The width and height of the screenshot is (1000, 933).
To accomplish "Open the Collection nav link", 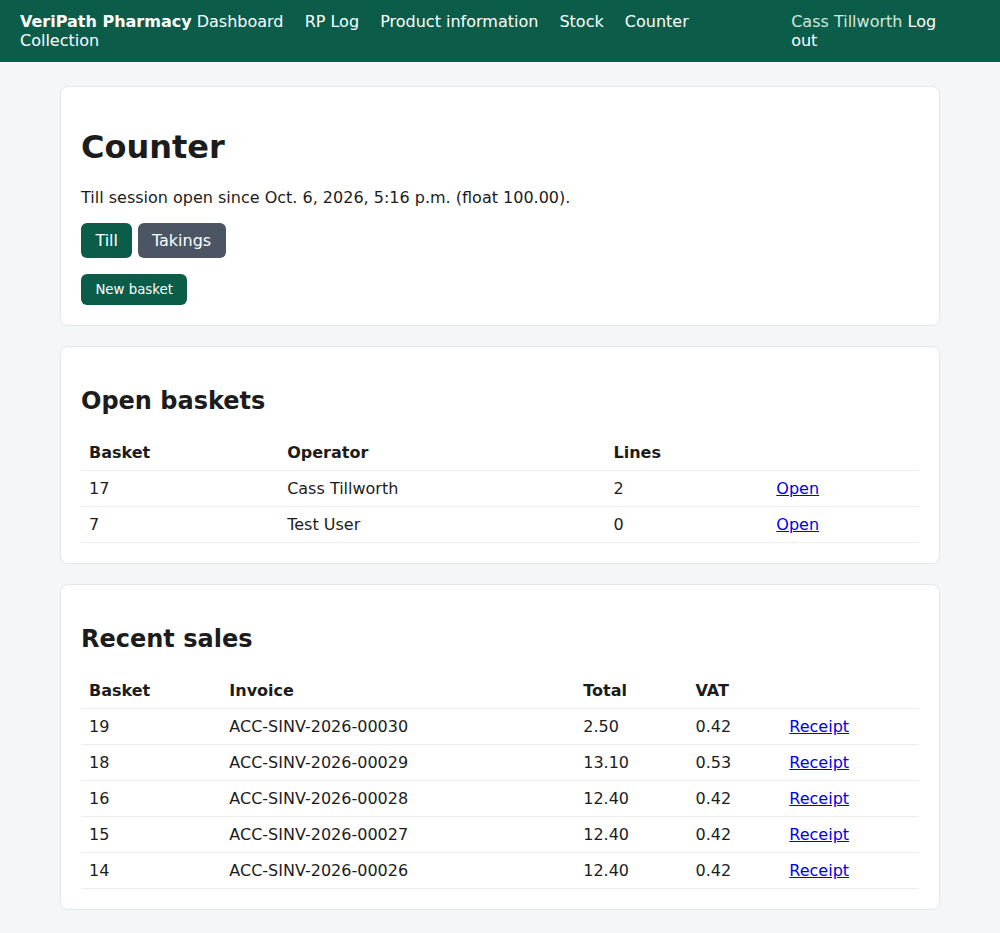I will point(59,40).
